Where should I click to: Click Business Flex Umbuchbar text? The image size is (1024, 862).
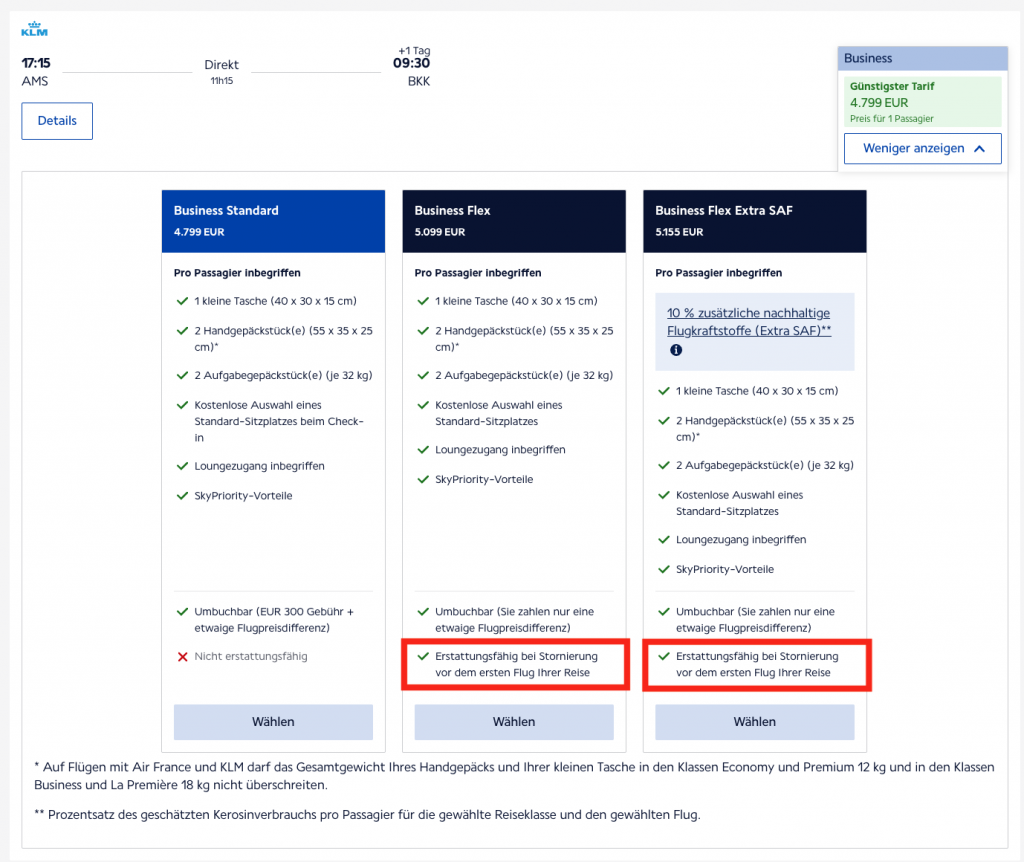[515, 620]
